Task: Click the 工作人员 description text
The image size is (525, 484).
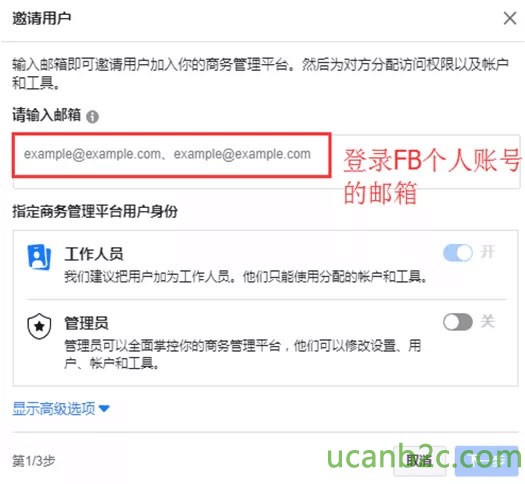Action: point(246,277)
